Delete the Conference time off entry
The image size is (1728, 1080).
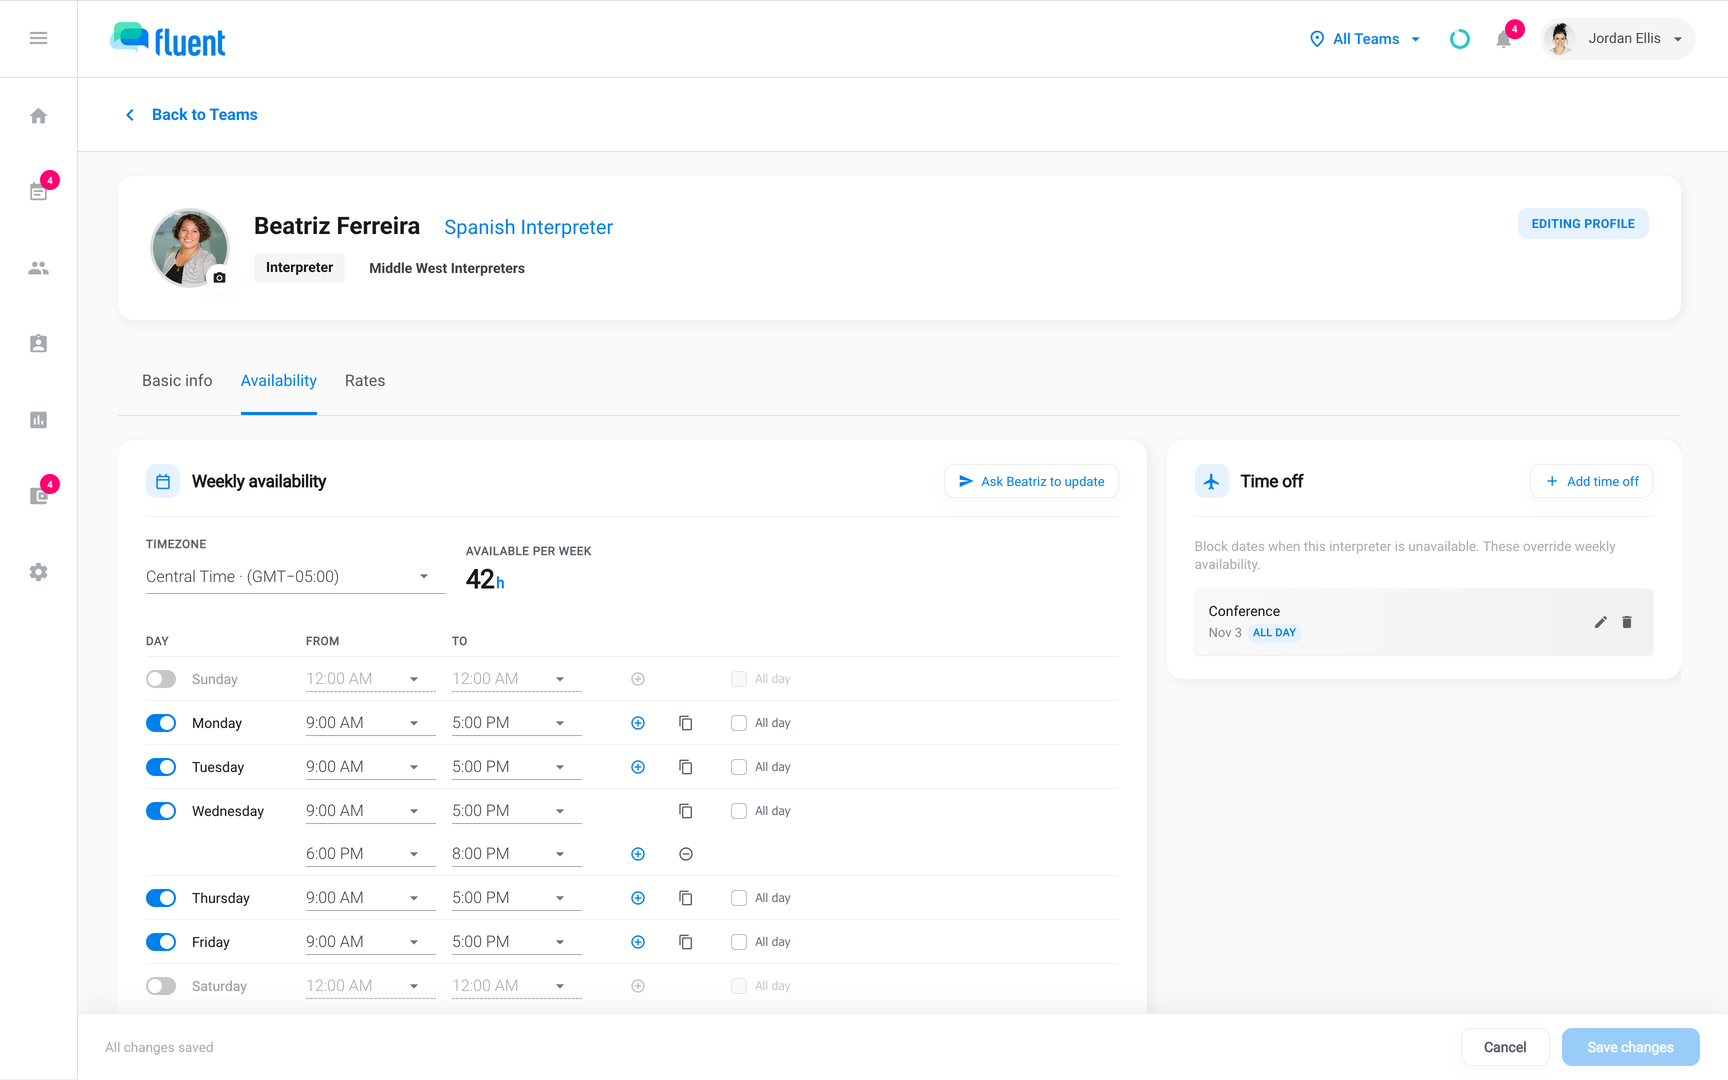(1627, 622)
